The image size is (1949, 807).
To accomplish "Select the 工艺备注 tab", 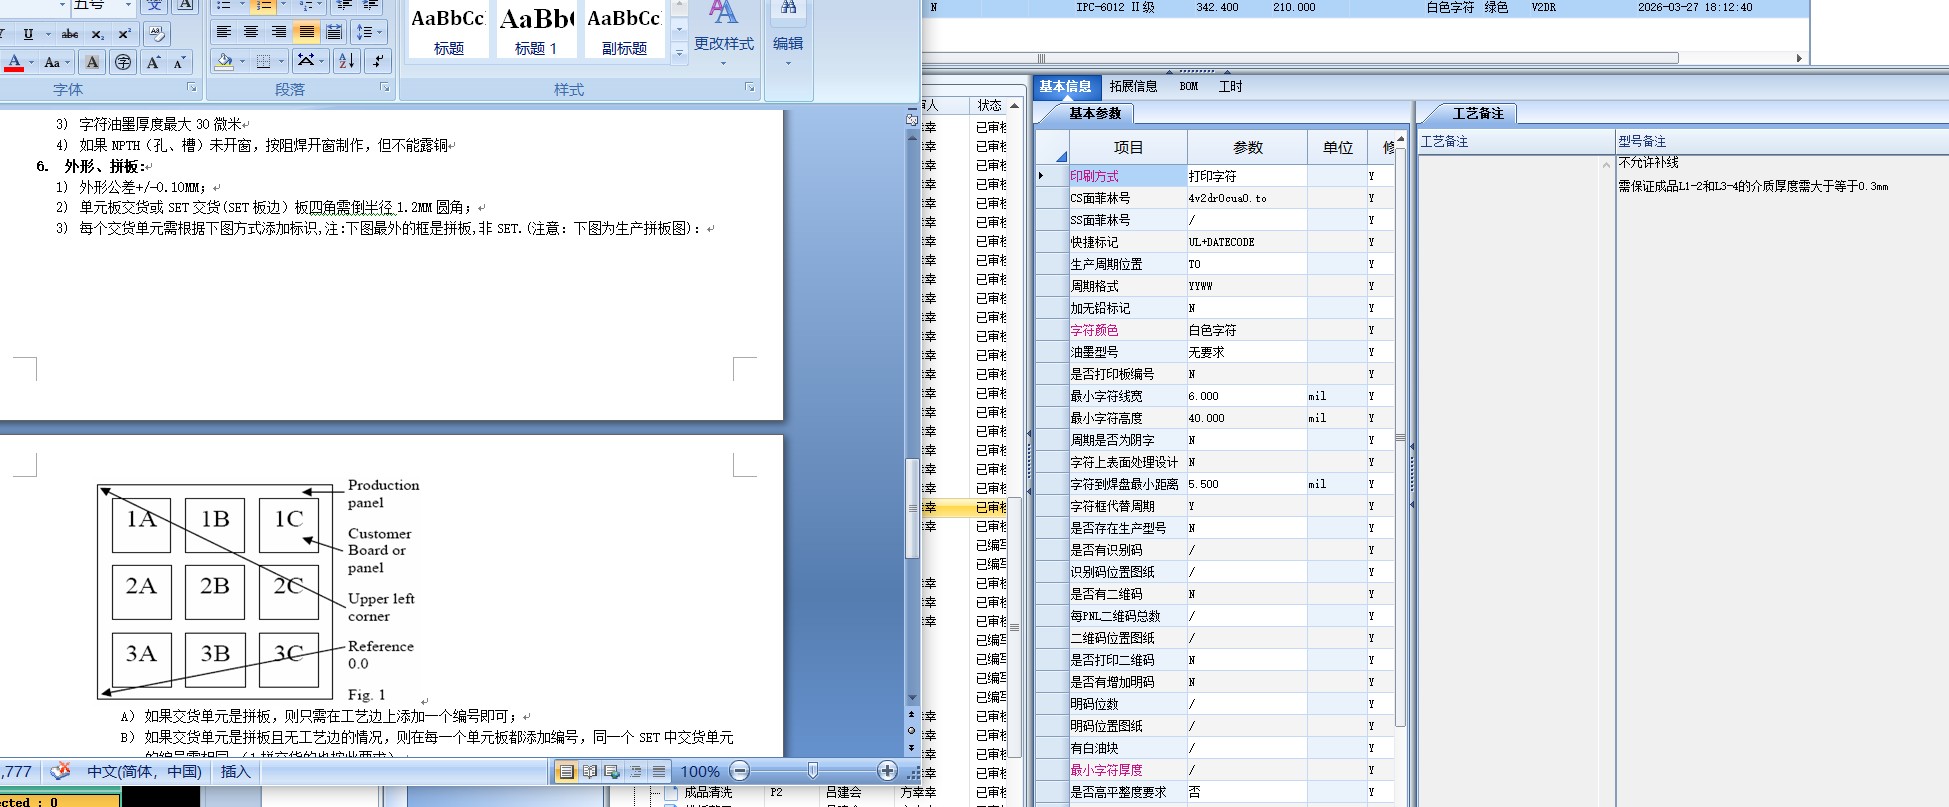I will [x=1477, y=113].
